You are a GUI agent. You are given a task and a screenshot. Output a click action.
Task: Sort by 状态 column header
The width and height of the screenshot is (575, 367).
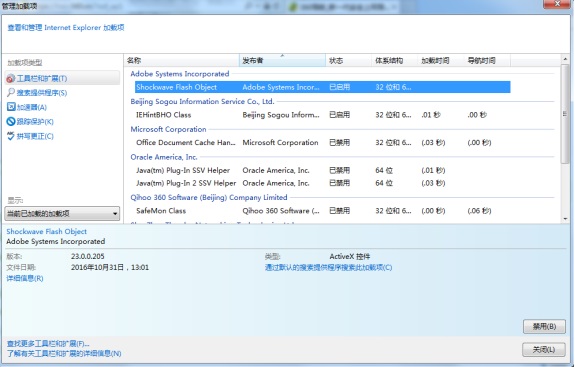(x=349, y=60)
